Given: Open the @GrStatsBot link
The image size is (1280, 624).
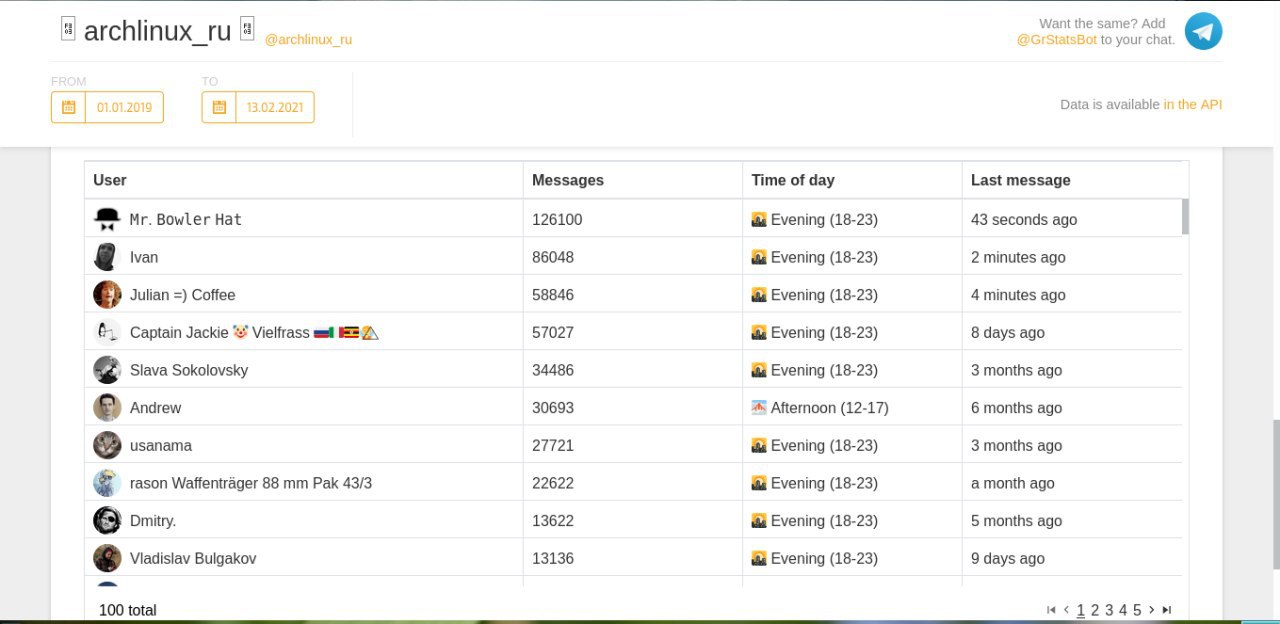Looking at the screenshot, I should pyautogui.click(x=1057, y=40).
